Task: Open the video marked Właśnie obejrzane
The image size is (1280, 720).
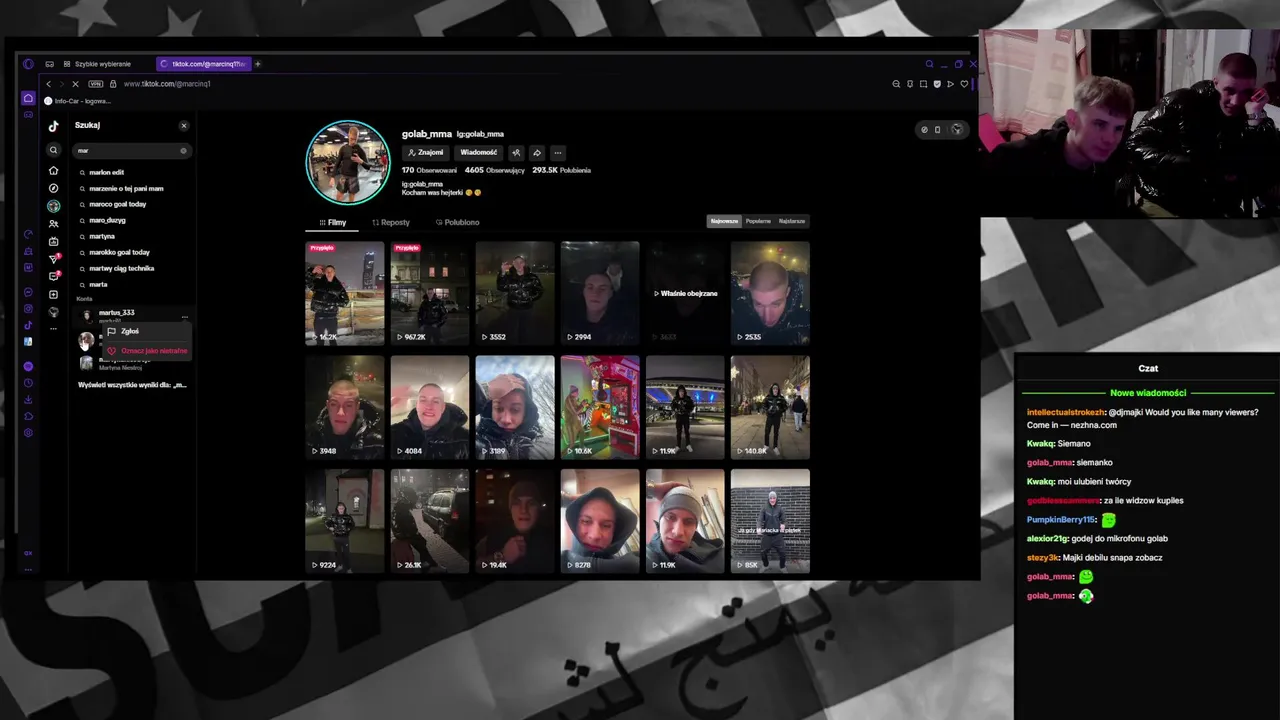Action: click(x=685, y=293)
